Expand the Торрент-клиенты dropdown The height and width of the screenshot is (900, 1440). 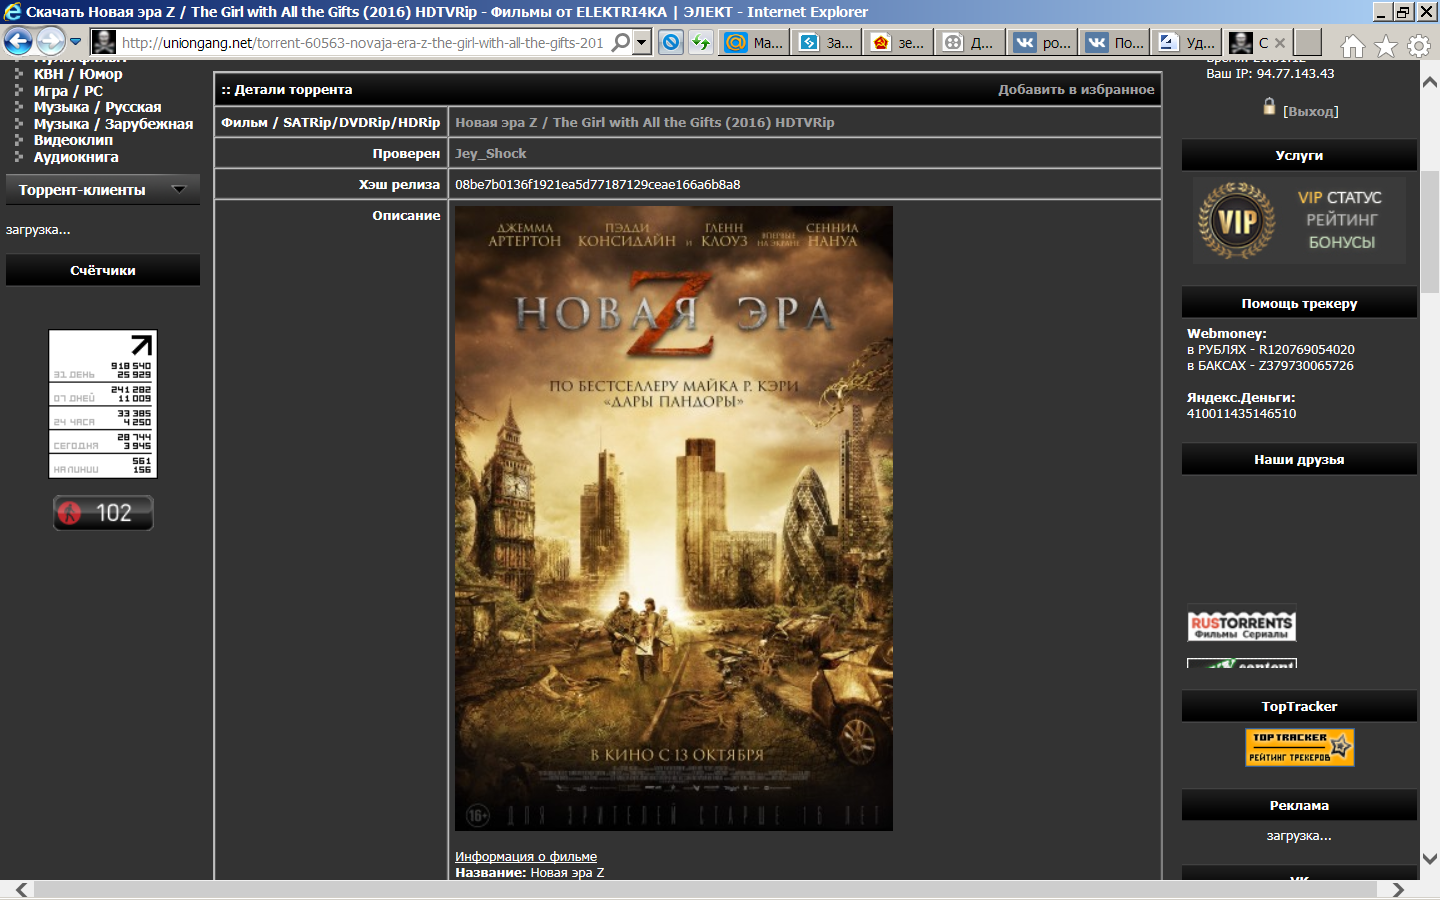click(x=179, y=189)
